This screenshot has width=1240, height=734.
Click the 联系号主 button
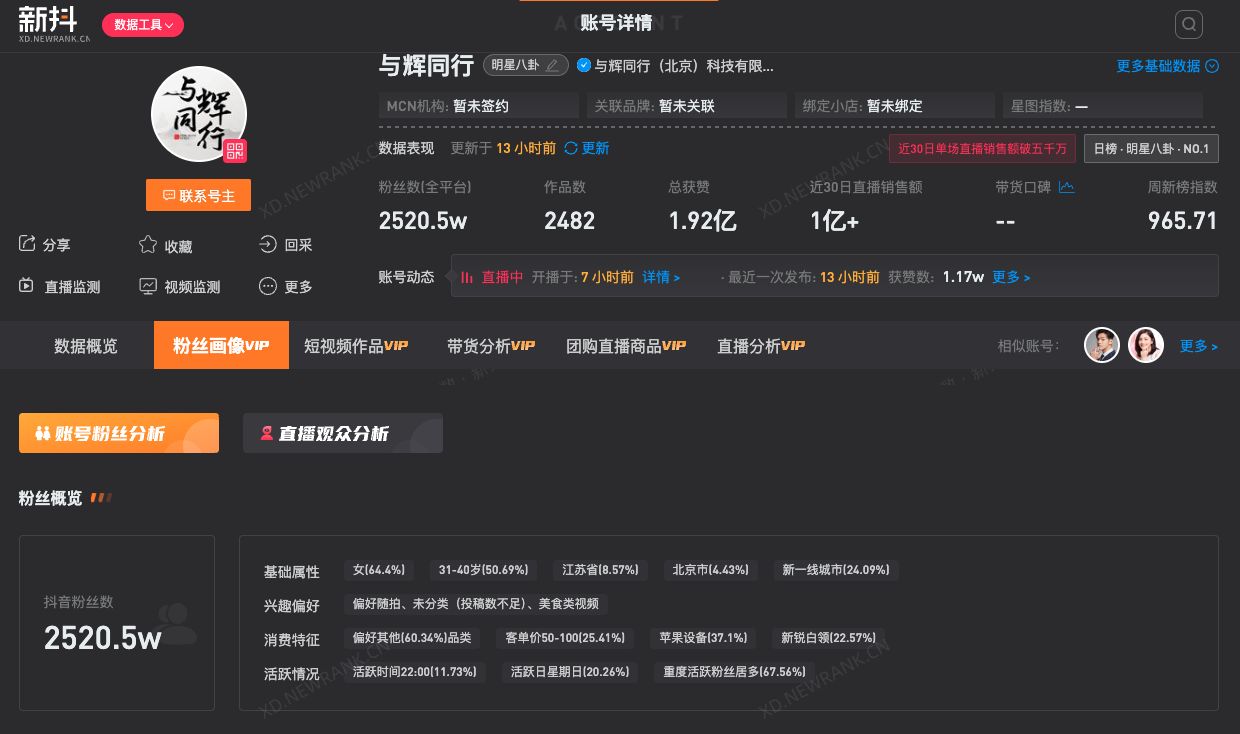pos(198,195)
